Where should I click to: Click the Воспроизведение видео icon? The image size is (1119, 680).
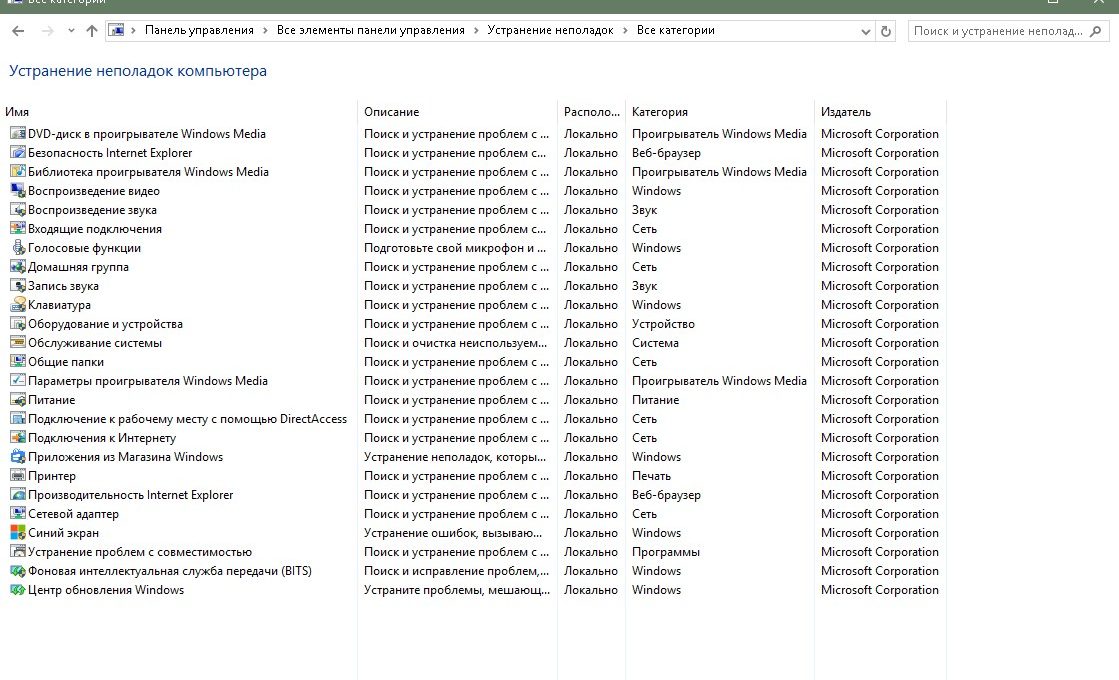pos(18,191)
